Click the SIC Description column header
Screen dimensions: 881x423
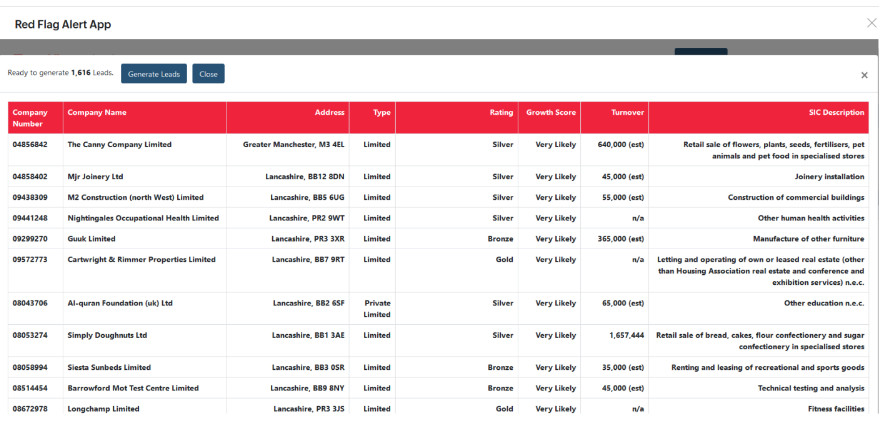click(x=759, y=118)
